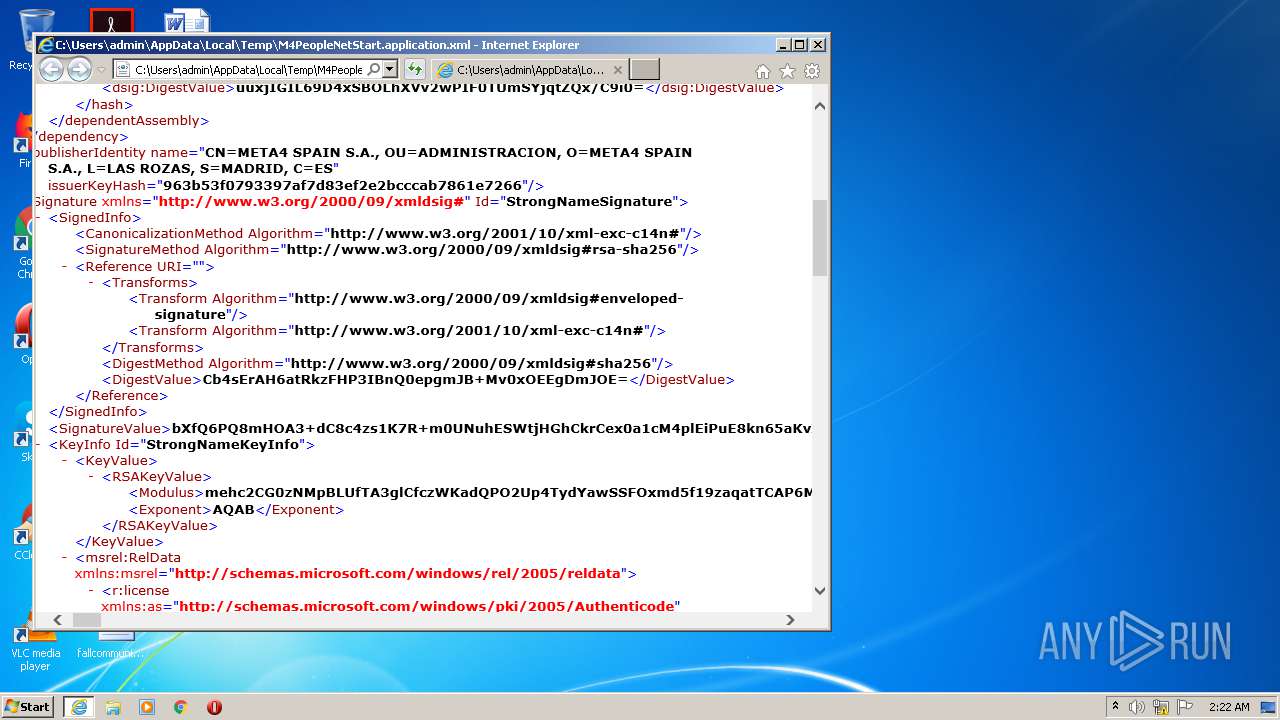Open the Windows Start menu
The height and width of the screenshot is (720, 1280).
(x=27, y=706)
